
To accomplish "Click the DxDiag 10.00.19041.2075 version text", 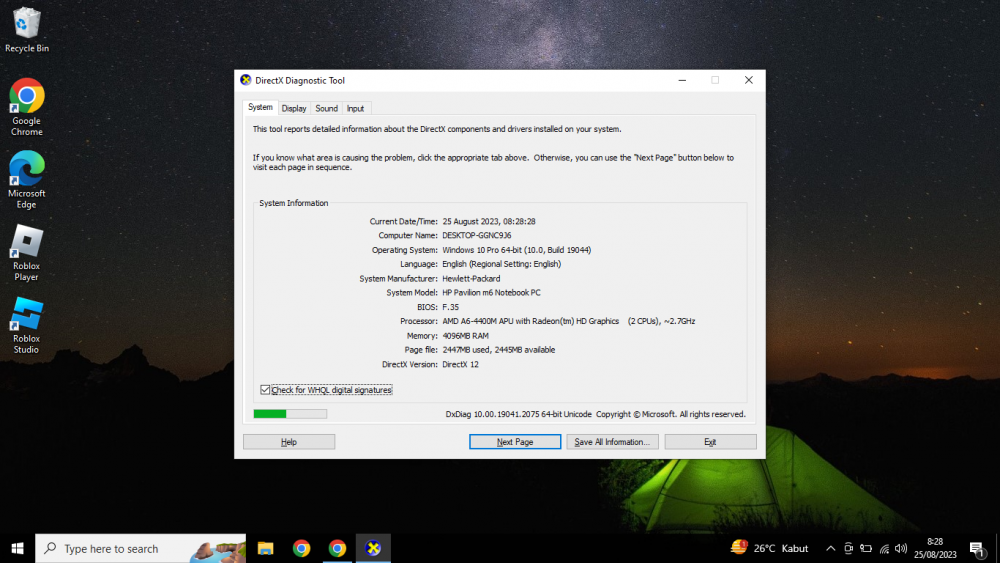I will (x=518, y=414).
